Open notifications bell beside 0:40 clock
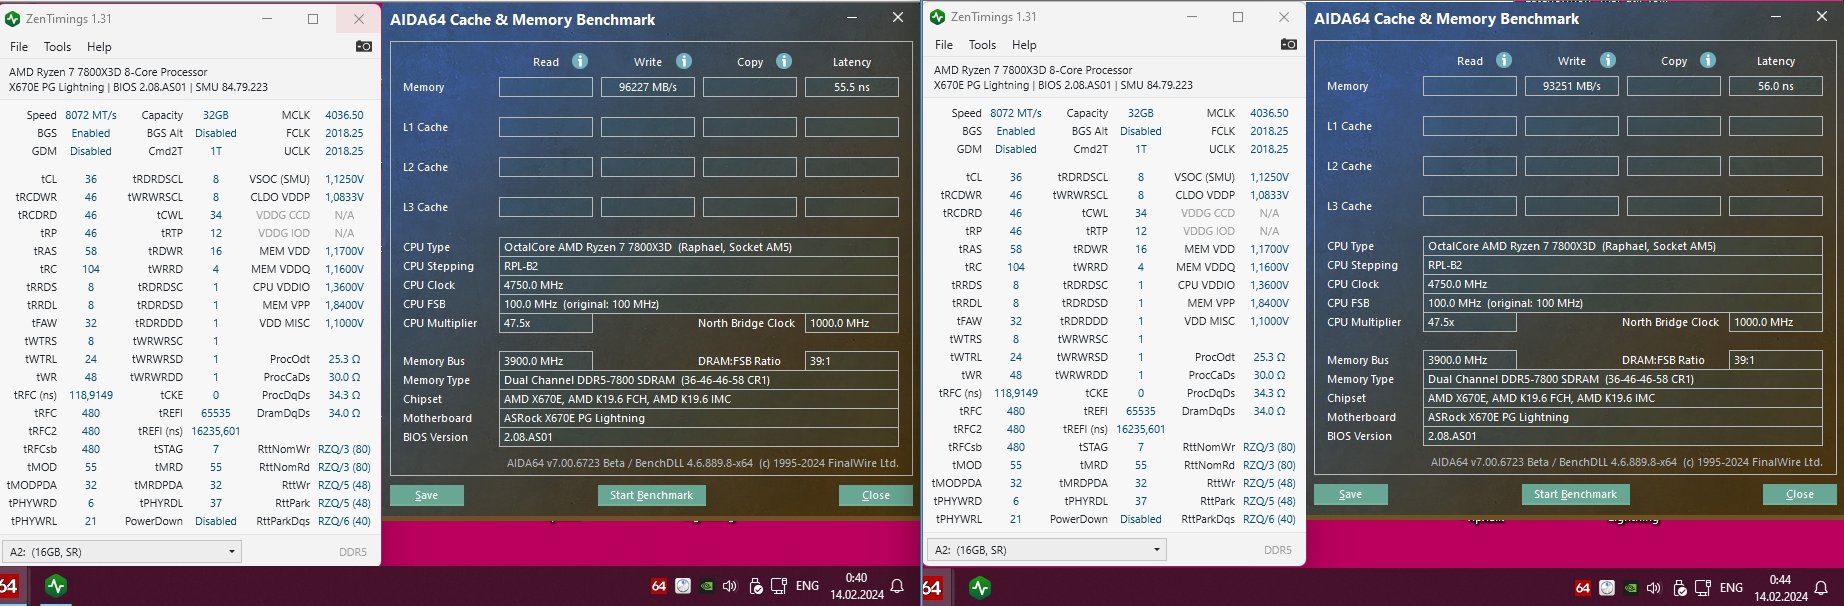 (x=898, y=586)
